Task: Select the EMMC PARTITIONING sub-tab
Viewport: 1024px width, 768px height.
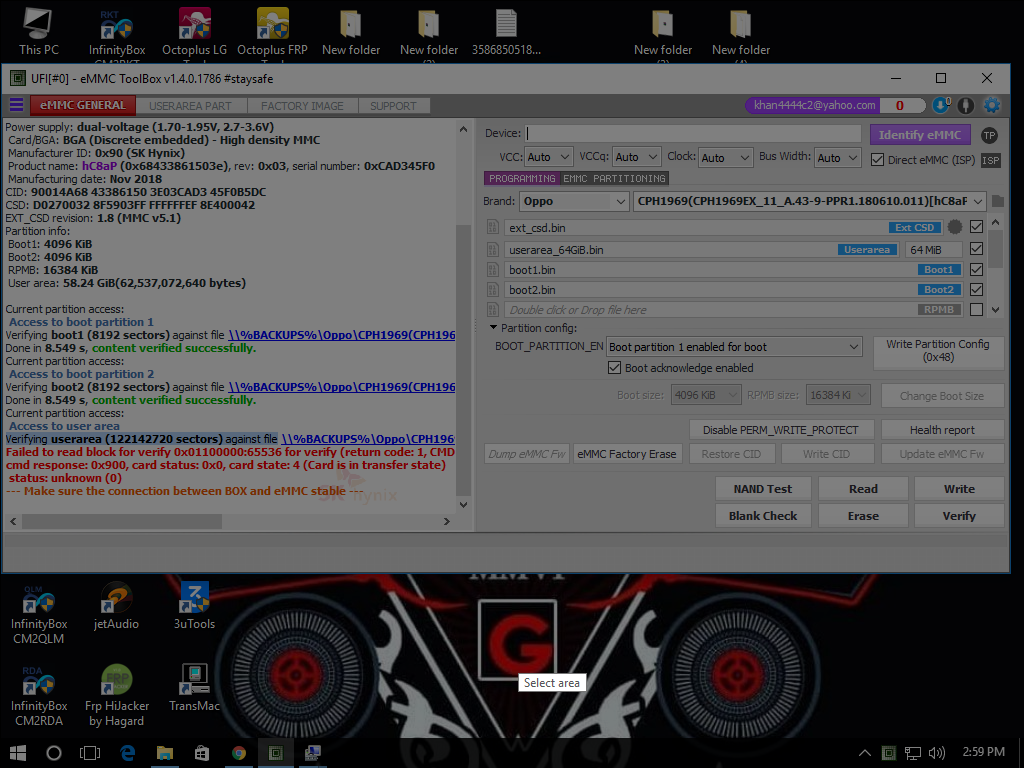Action: coord(614,178)
